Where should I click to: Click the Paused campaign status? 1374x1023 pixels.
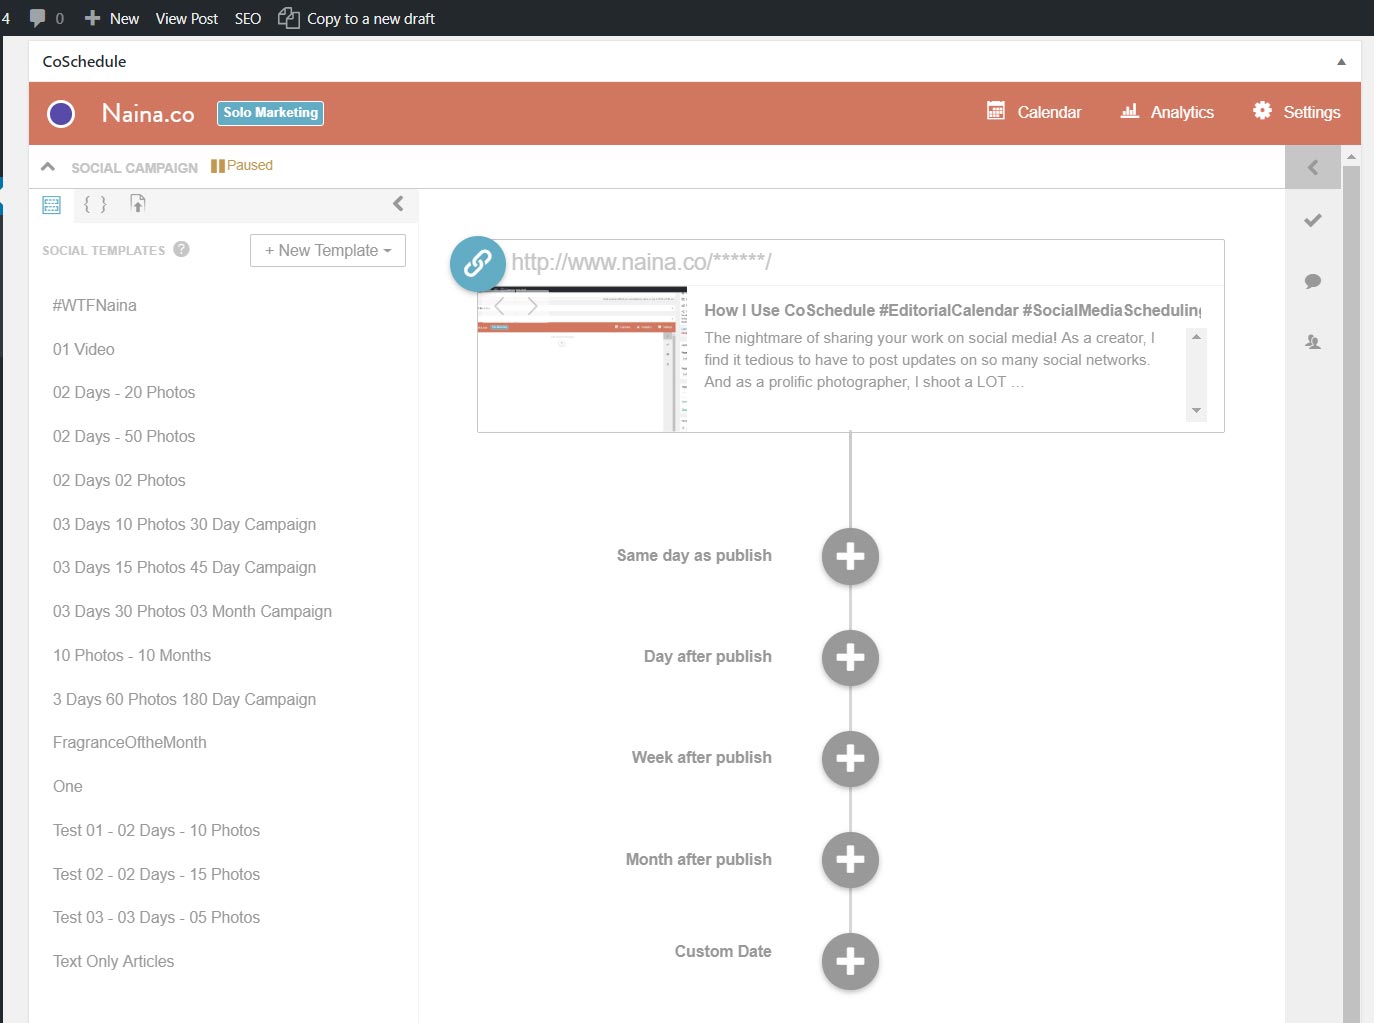click(x=242, y=166)
